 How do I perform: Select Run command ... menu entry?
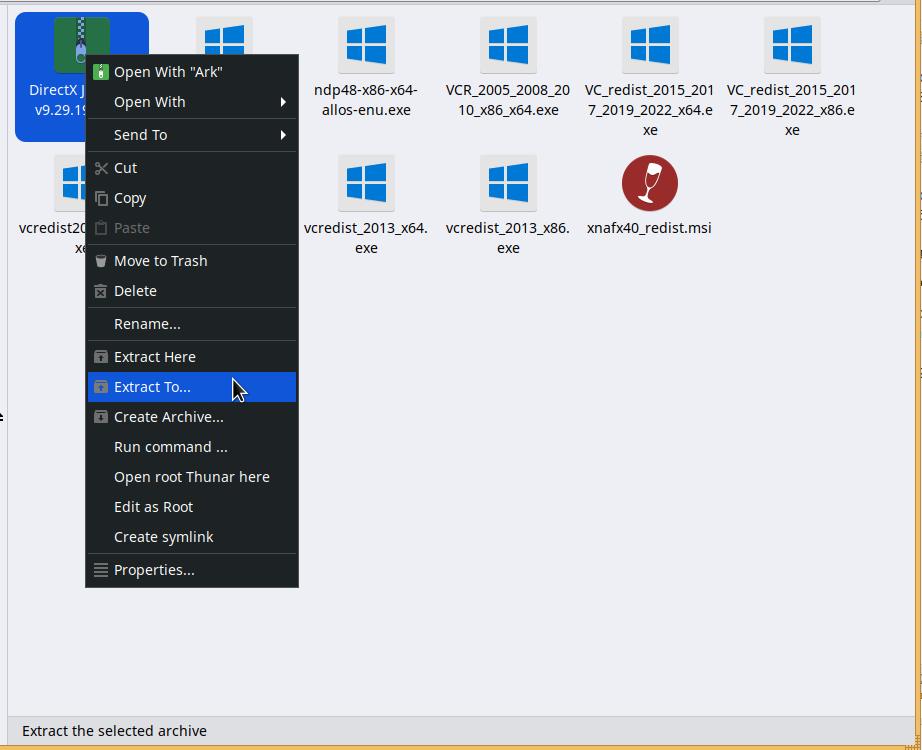click(x=192, y=446)
